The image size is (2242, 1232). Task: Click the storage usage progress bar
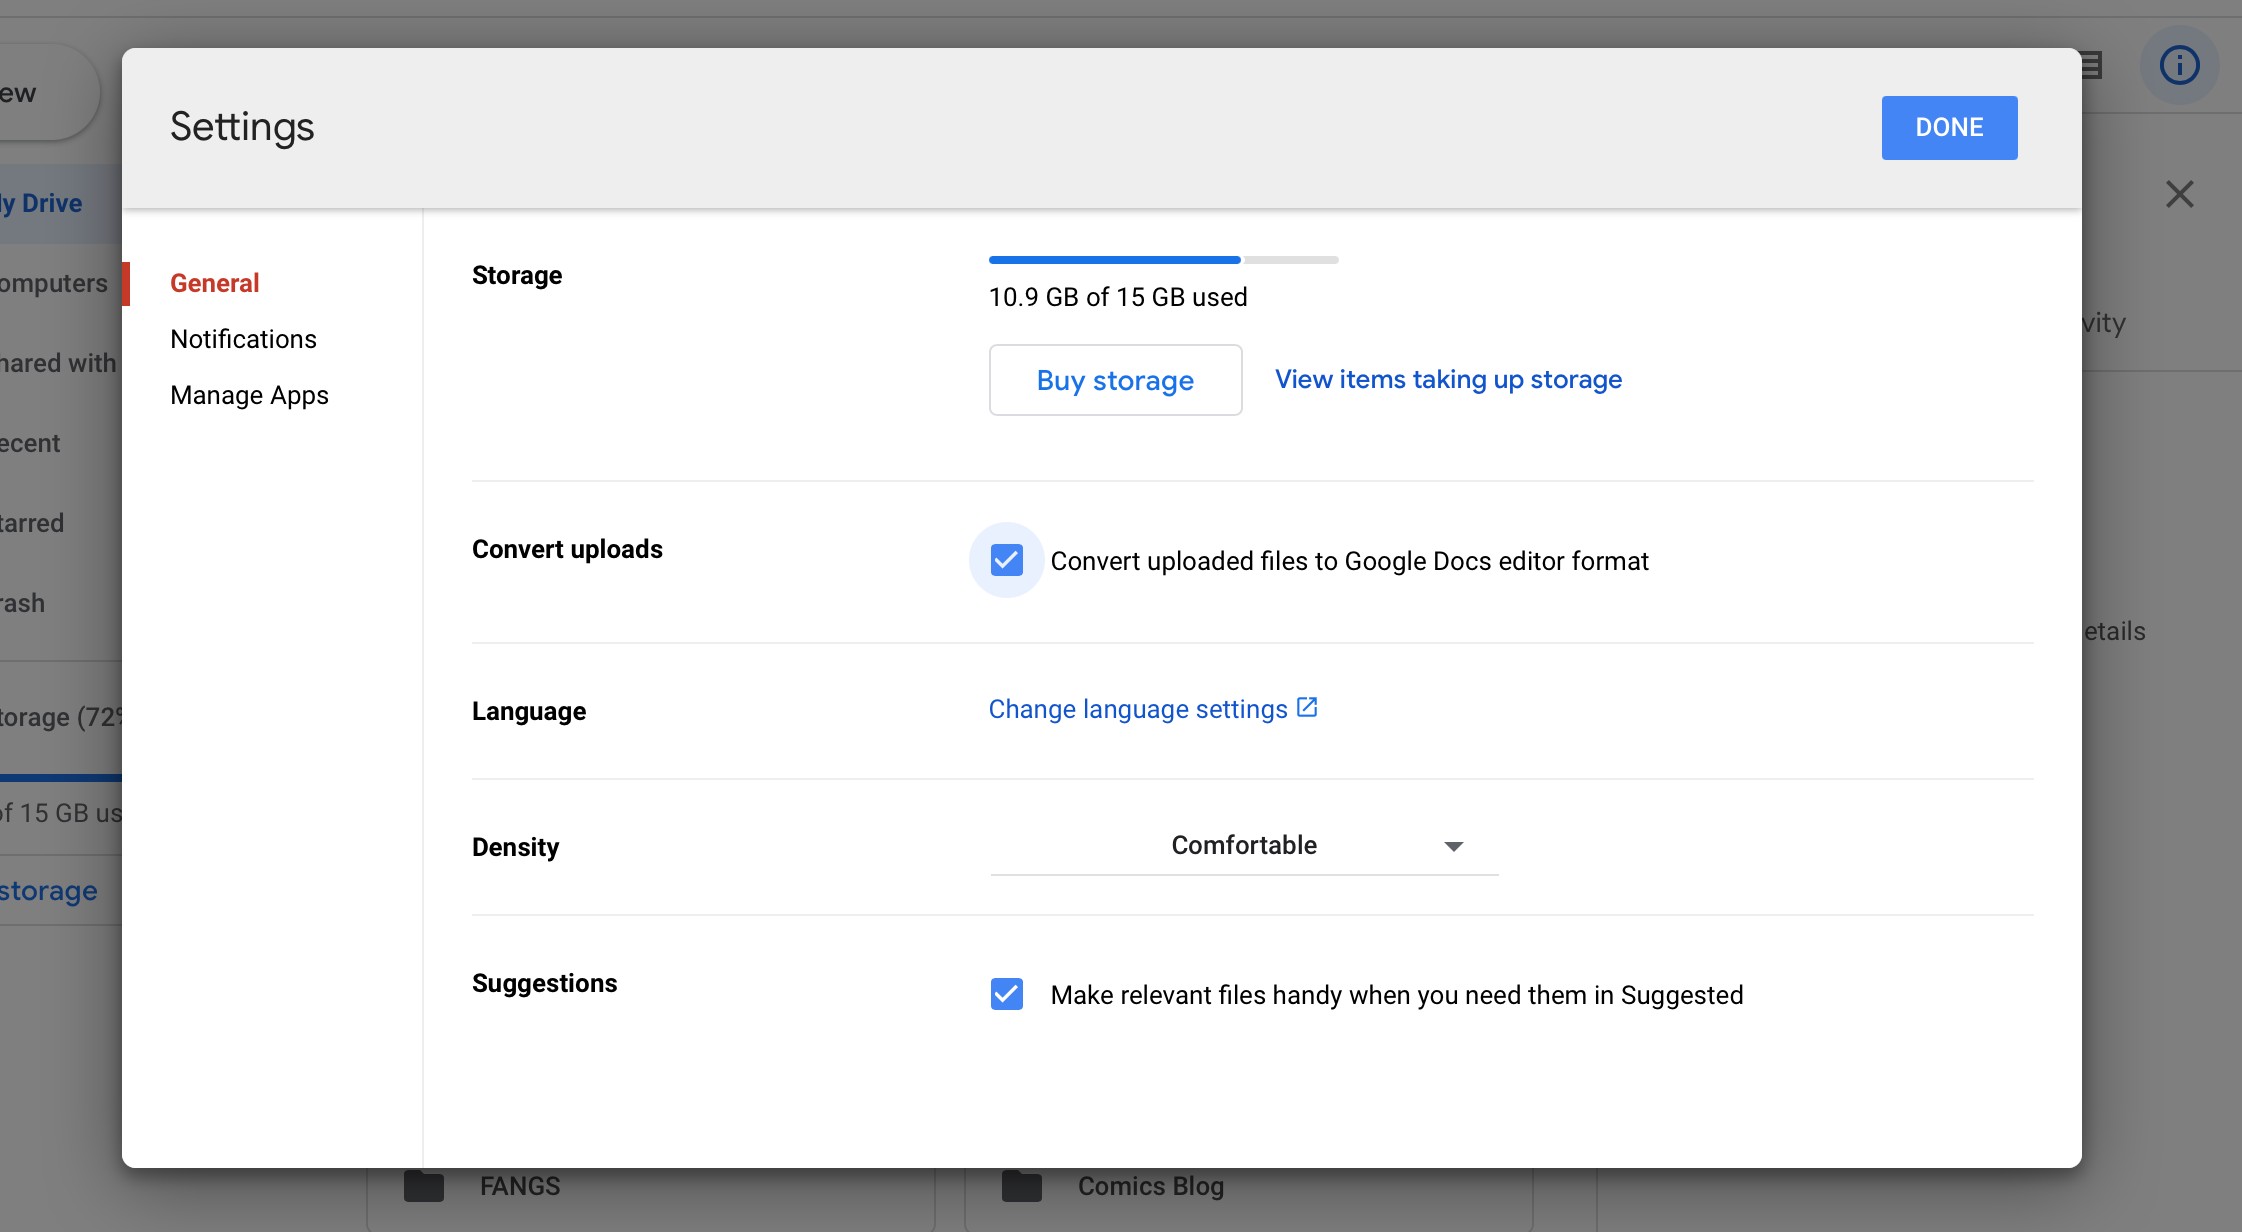pyautogui.click(x=1163, y=260)
